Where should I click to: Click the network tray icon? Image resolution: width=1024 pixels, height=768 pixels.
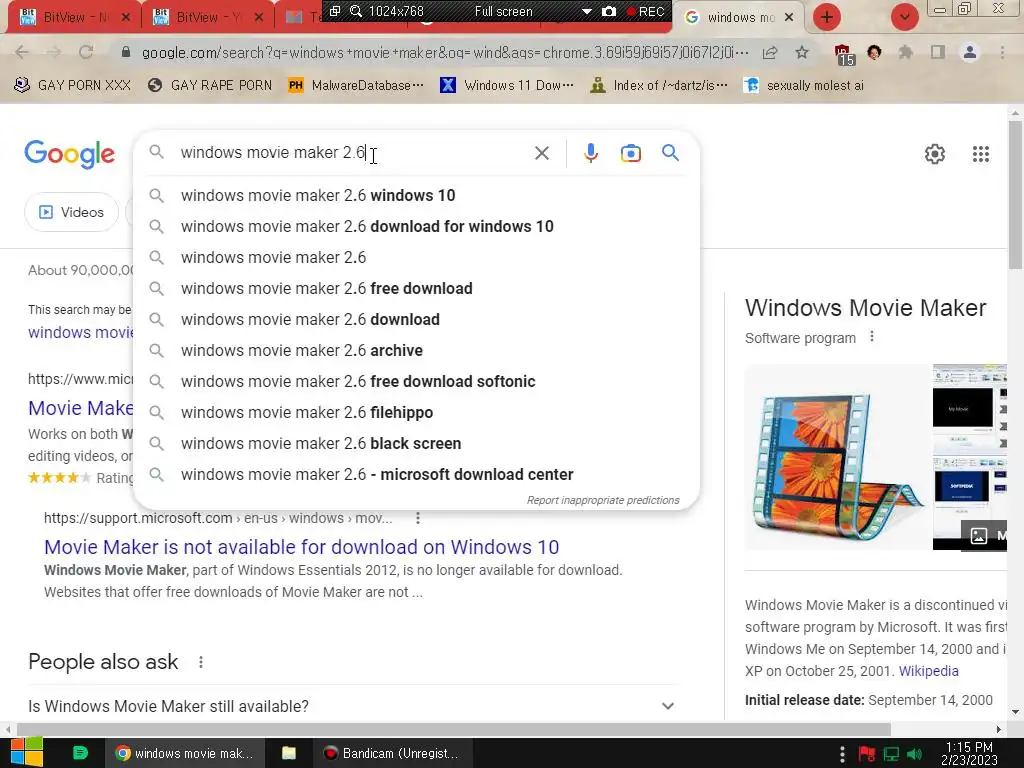(891, 754)
